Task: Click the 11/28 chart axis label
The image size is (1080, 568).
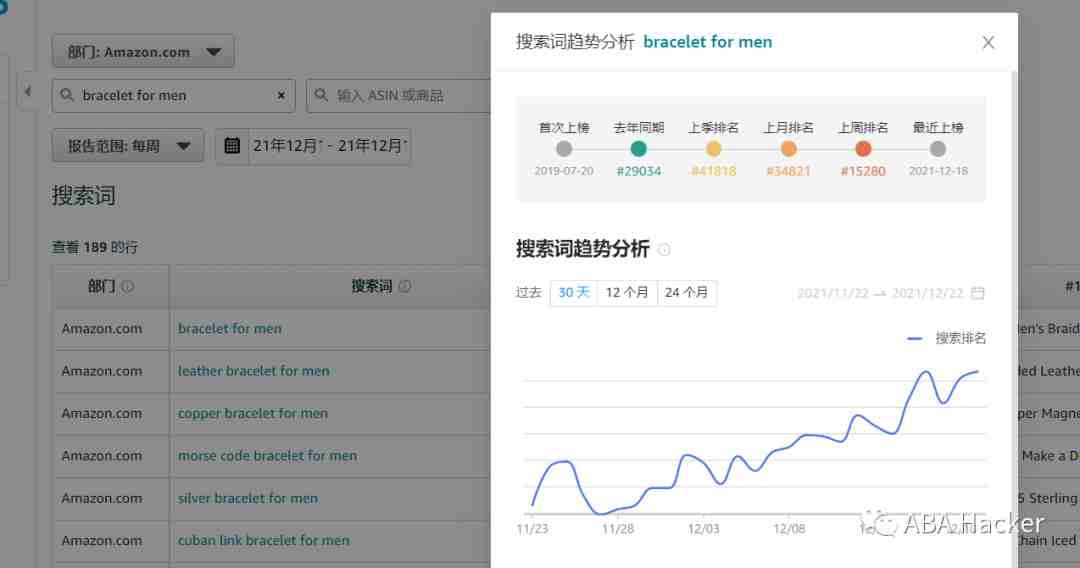Action: coord(618,529)
